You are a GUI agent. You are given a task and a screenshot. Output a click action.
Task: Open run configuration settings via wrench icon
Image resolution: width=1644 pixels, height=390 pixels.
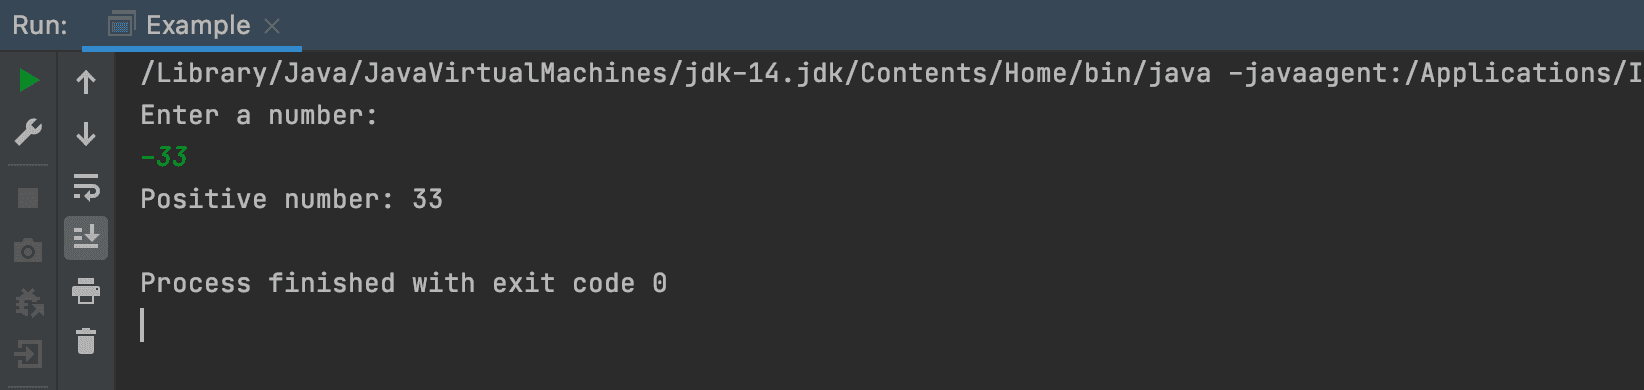pos(29,133)
